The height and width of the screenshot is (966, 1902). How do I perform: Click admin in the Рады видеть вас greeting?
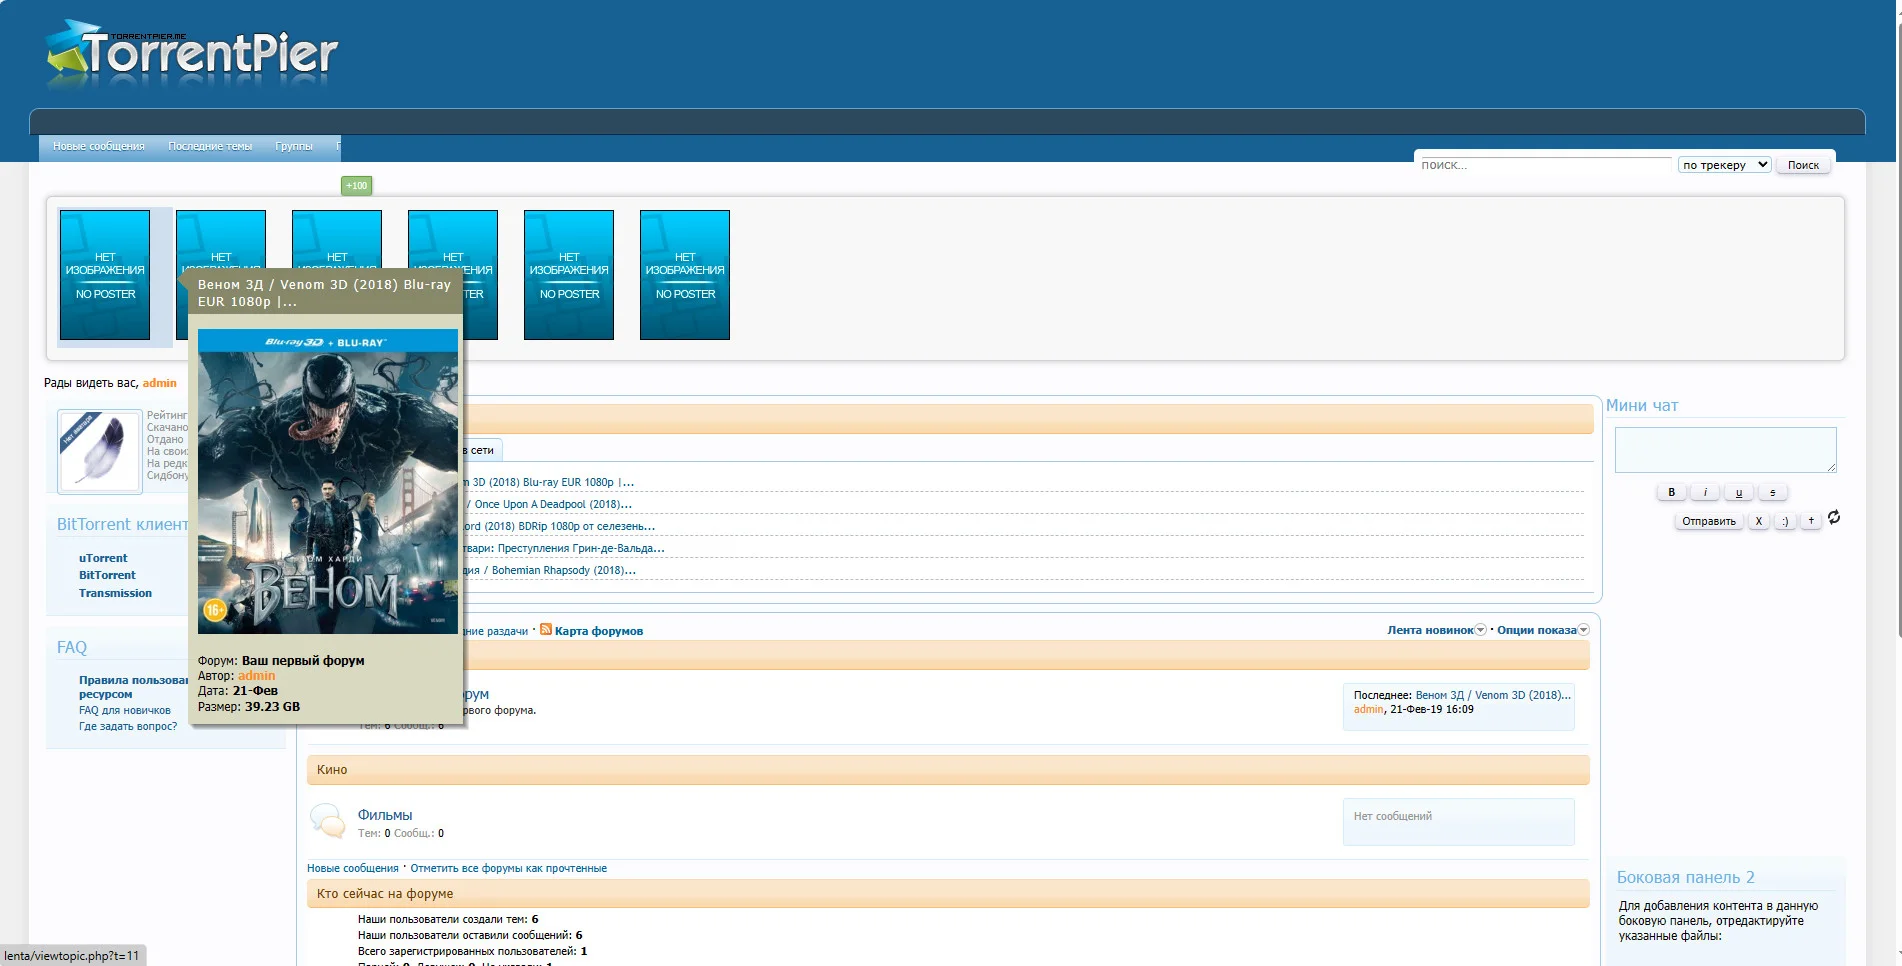coord(159,383)
